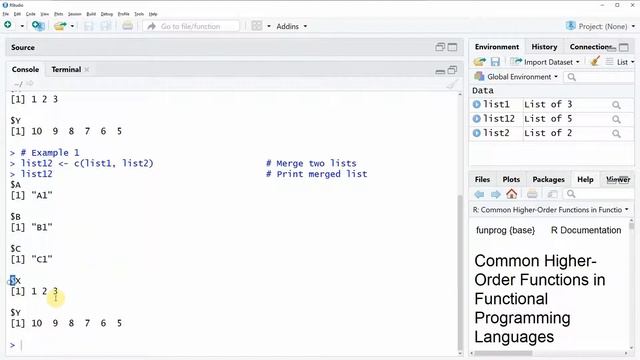Switch to the Connections tab
The height and width of the screenshot is (360, 640).
(x=591, y=47)
